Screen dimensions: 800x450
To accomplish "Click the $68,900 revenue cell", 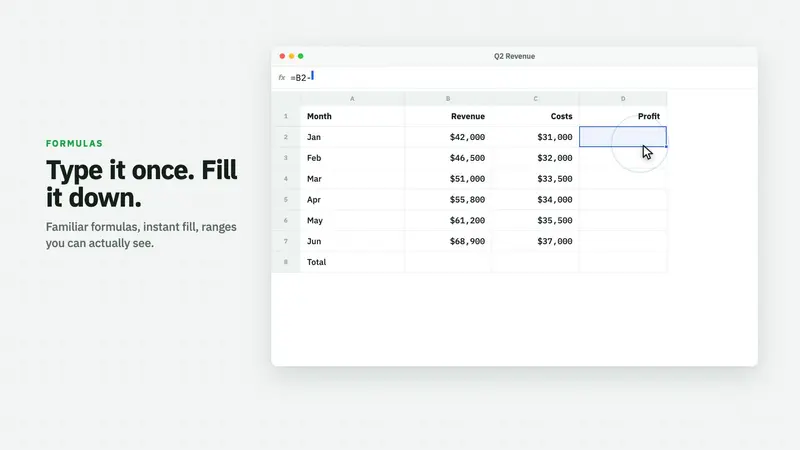I will [448, 241].
